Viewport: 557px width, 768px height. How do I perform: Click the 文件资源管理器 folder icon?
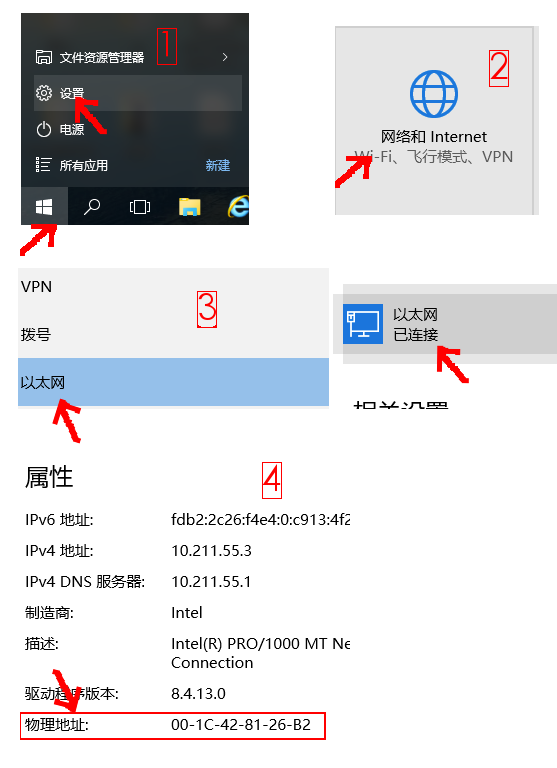click(44, 57)
